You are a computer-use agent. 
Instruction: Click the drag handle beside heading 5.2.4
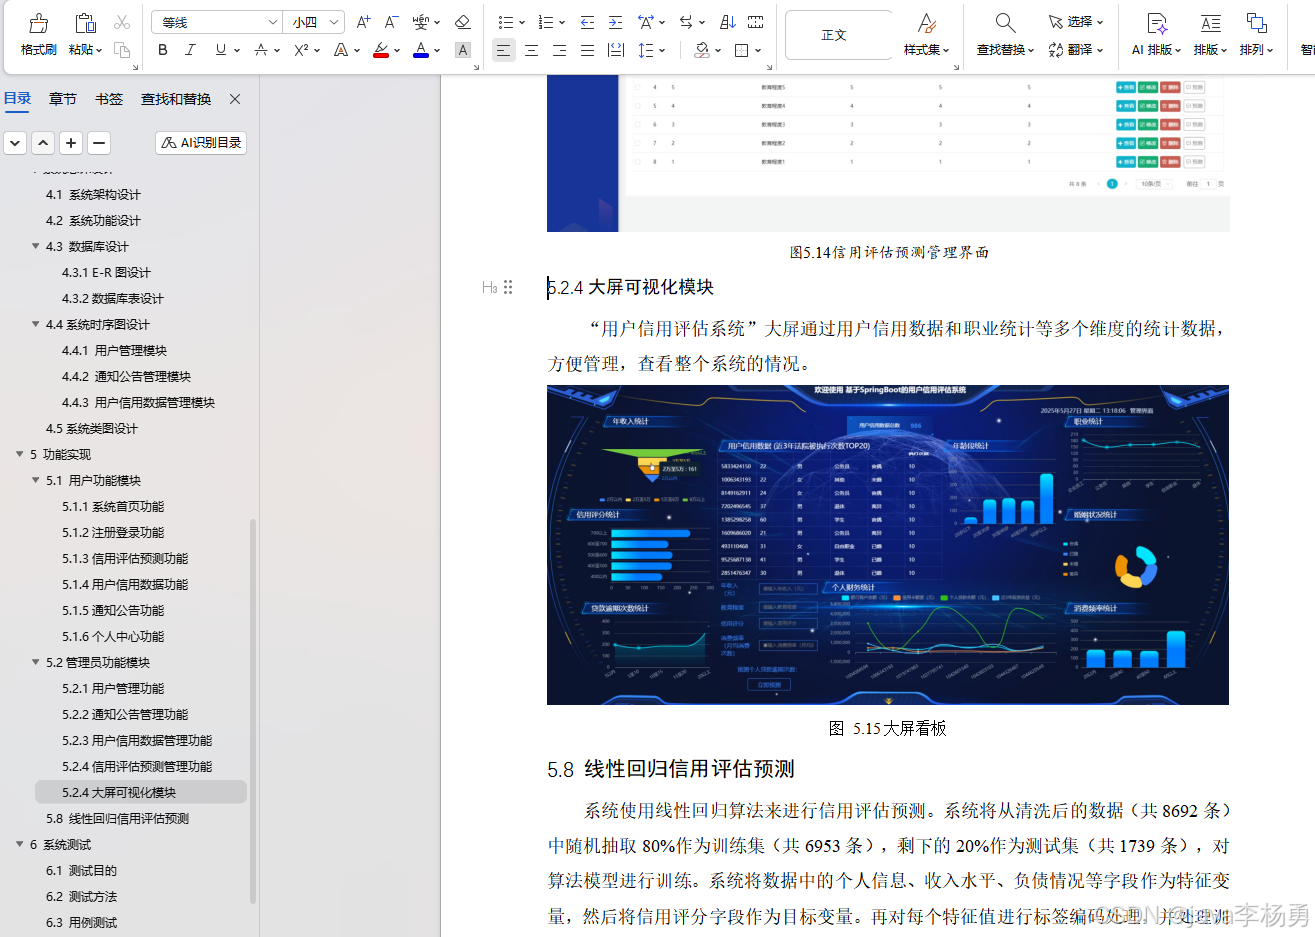tap(508, 287)
